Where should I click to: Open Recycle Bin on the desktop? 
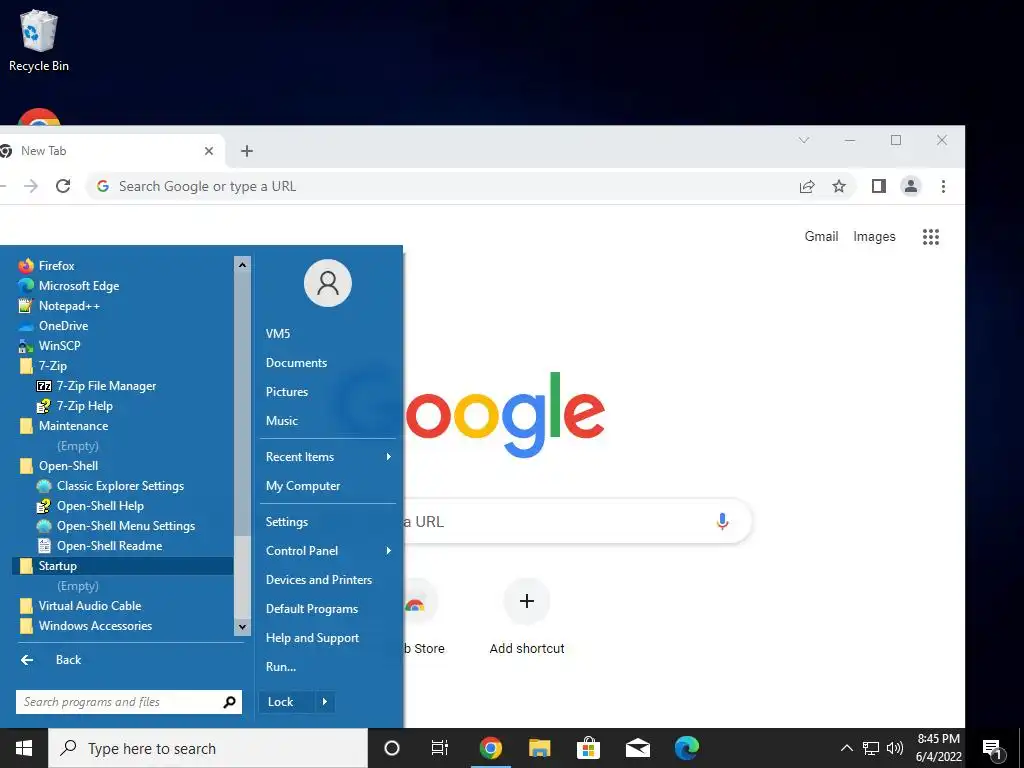pos(39,40)
